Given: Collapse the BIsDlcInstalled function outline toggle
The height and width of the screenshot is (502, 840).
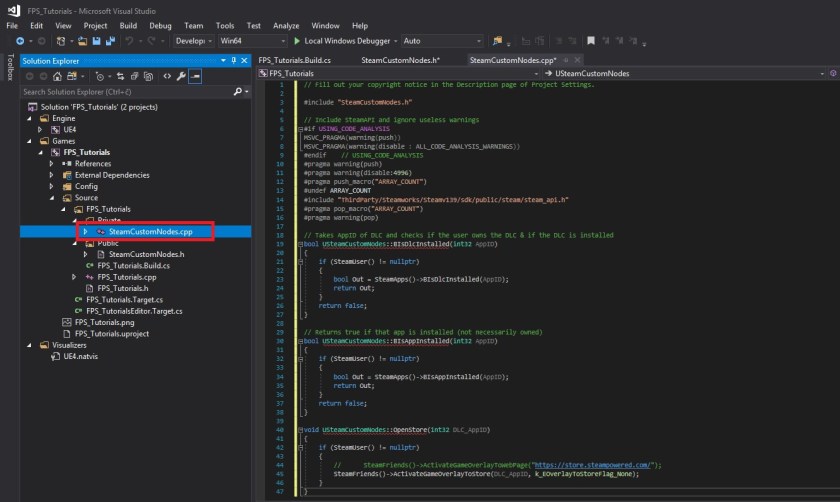Looking at the screenshot, I should pos(301,244).
